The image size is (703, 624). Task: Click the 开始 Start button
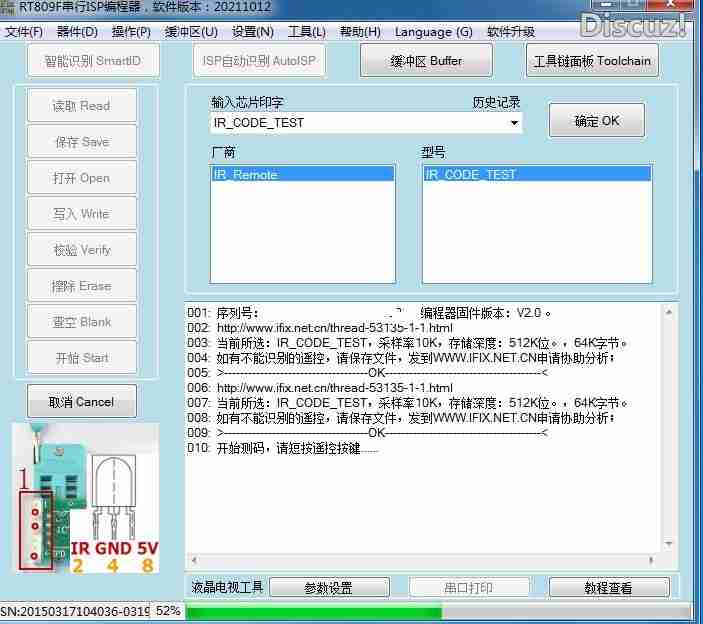click(x=82, y=358)
